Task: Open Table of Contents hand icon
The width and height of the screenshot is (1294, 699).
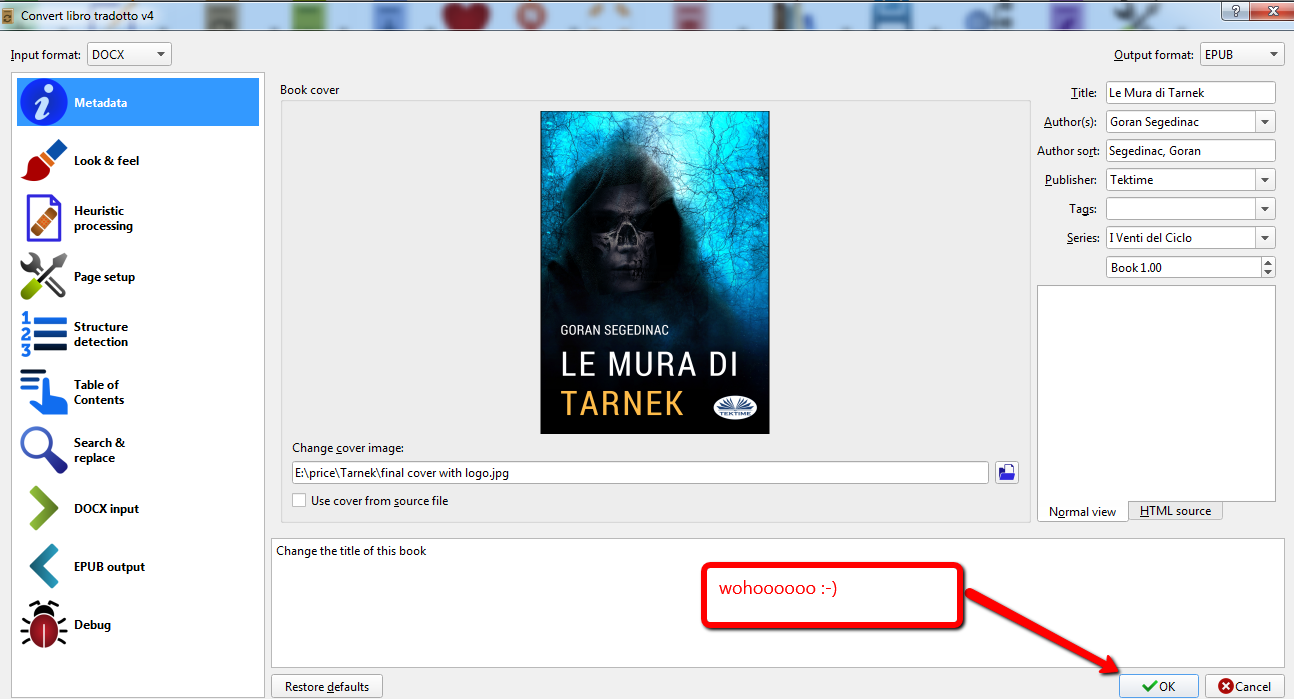Action: click(43, 392)
